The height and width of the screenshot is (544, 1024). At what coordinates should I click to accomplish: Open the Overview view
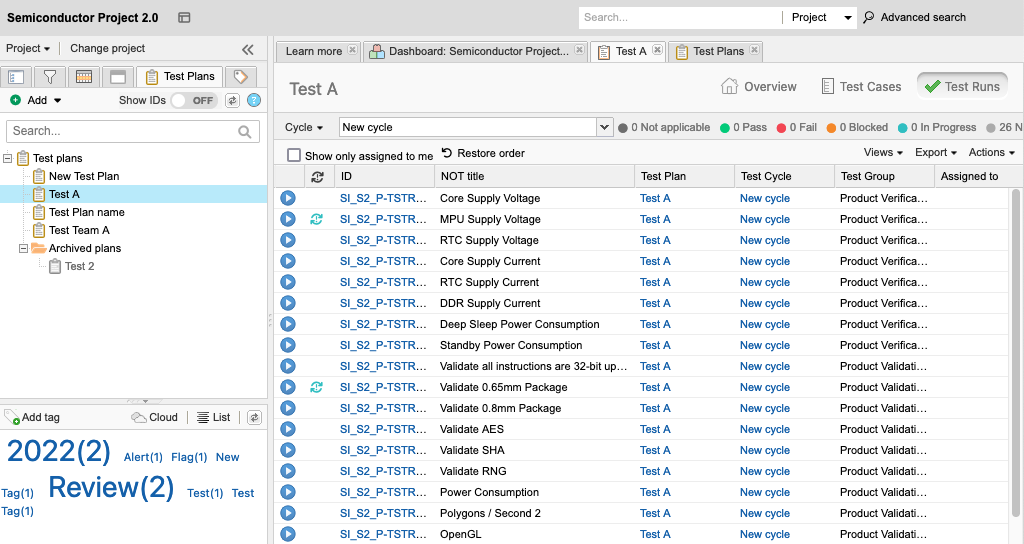pyautogui.click(x=758, y=87)
